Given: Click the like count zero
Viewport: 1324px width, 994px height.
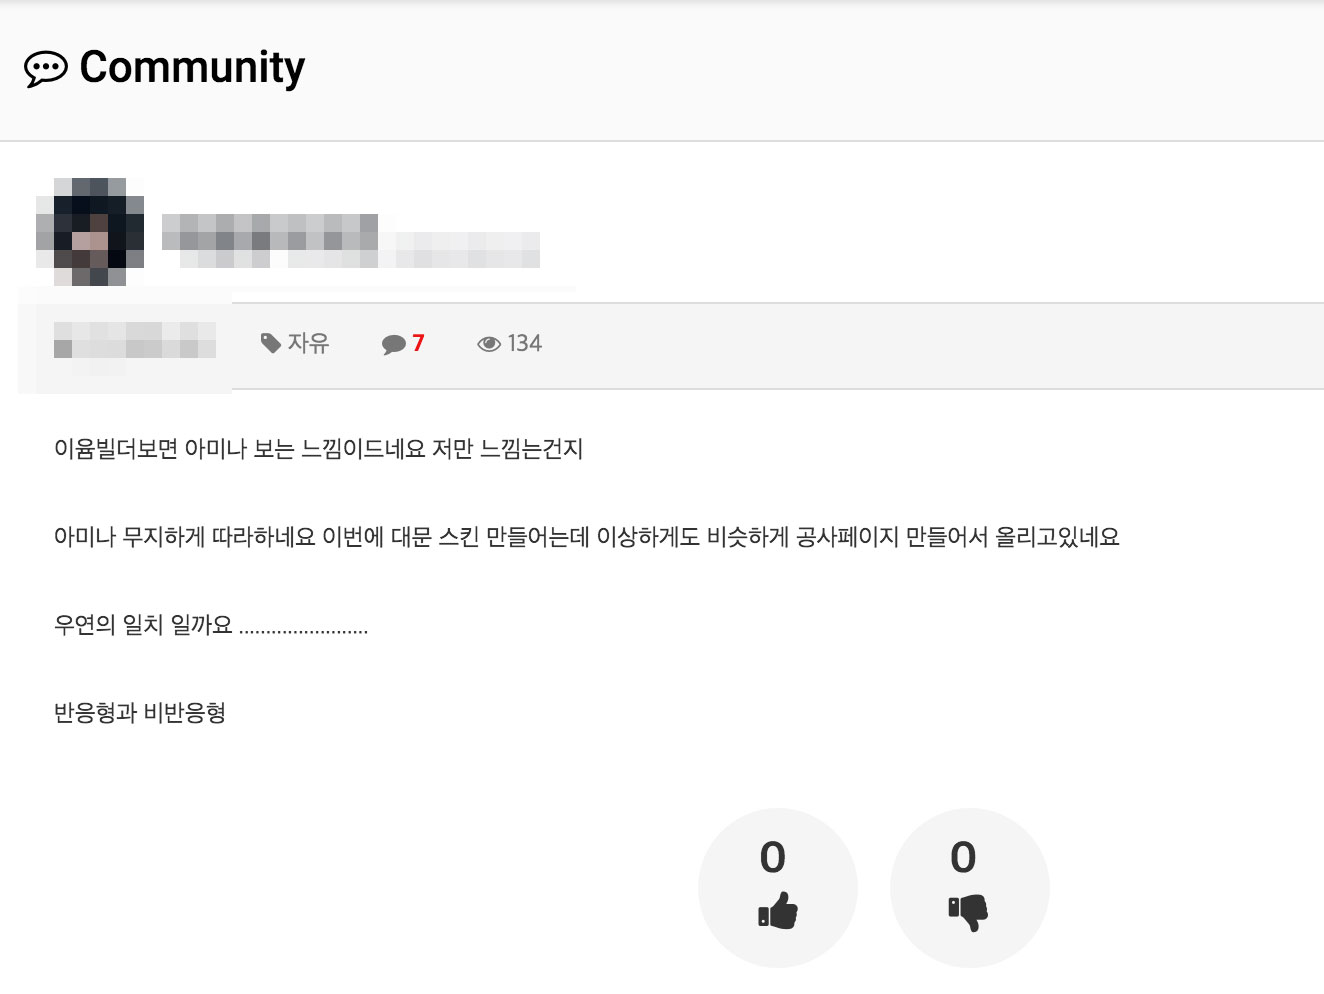Looking at the screenshot, I should point(773,857).
